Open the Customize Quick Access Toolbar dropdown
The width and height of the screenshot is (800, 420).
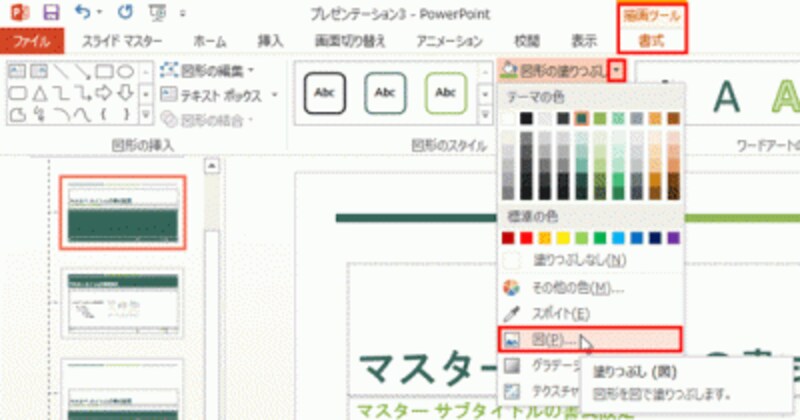(182, 13)
